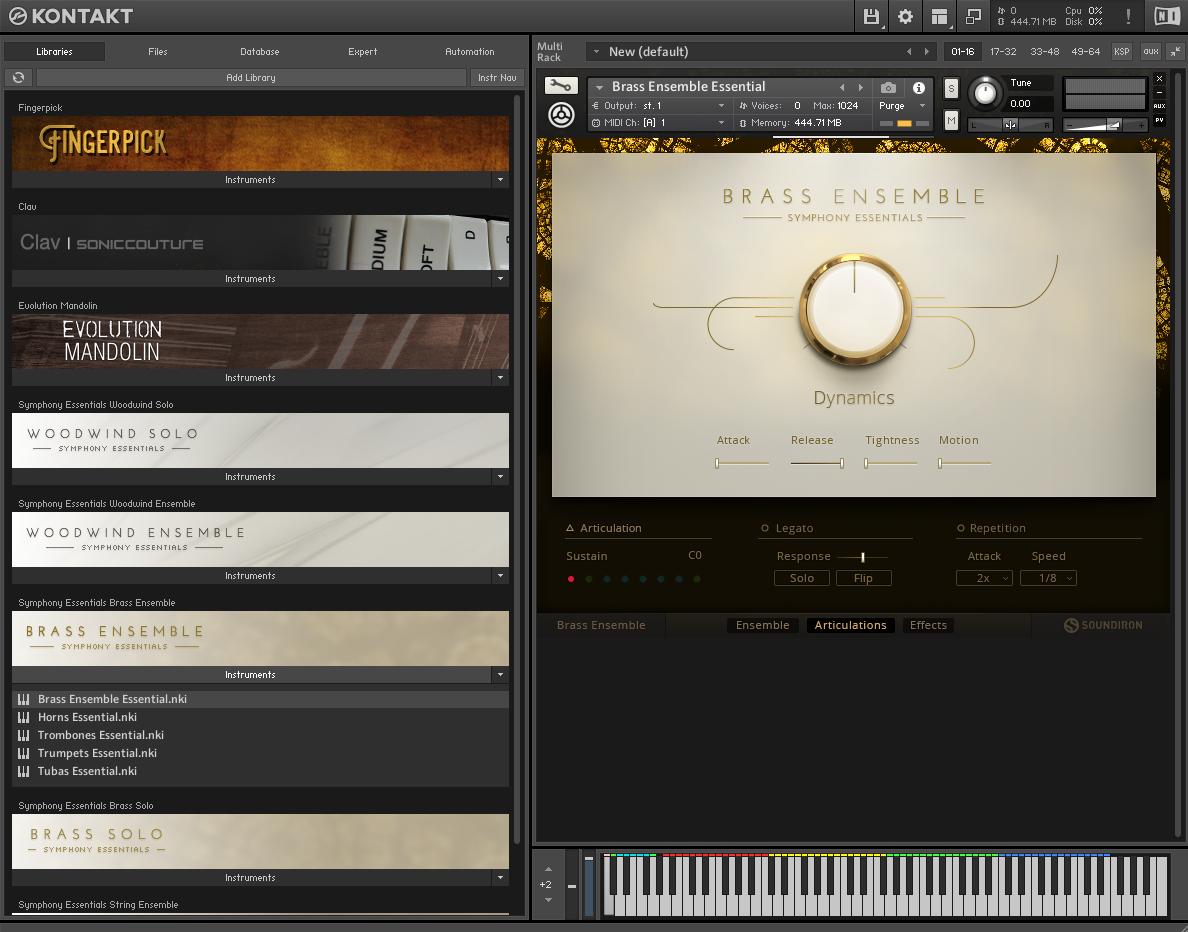Click the Tightness slider
This screenshot has height=932, width=1188.
tap(890, 463)
